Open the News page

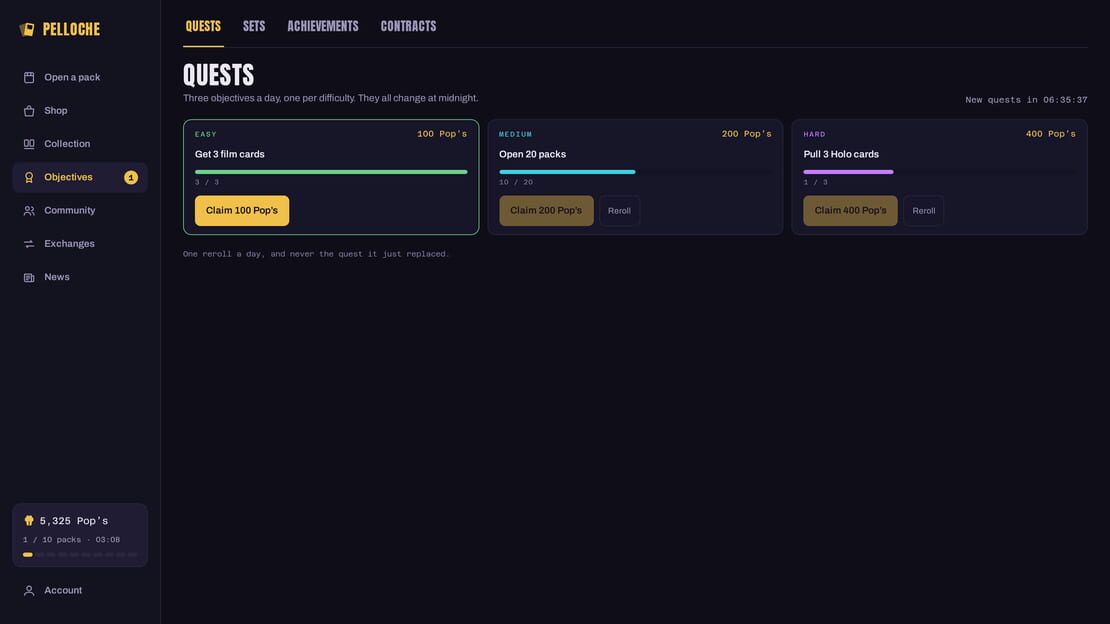tap(80, 277)
